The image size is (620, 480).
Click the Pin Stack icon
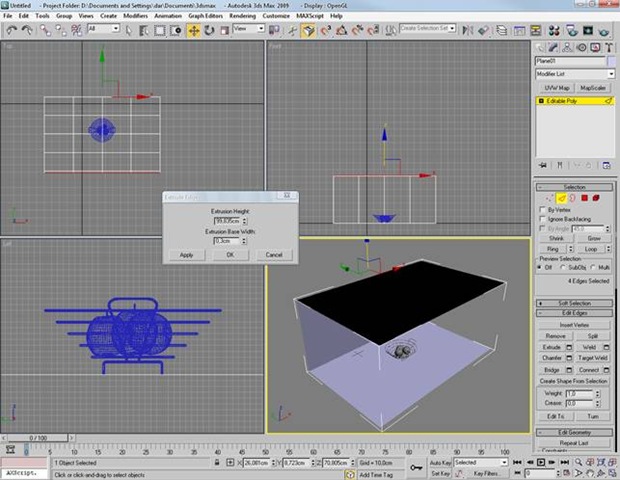[x=543, y=165]
